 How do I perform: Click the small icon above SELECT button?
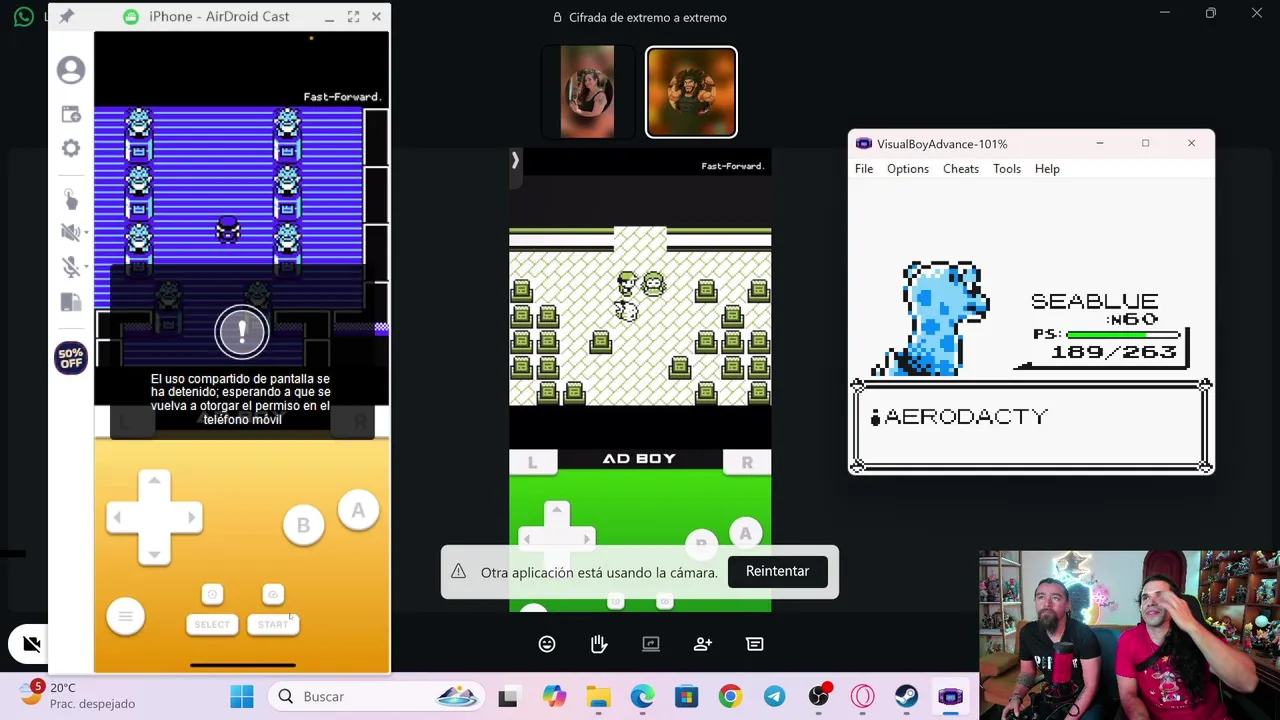(x=212, y=595)
